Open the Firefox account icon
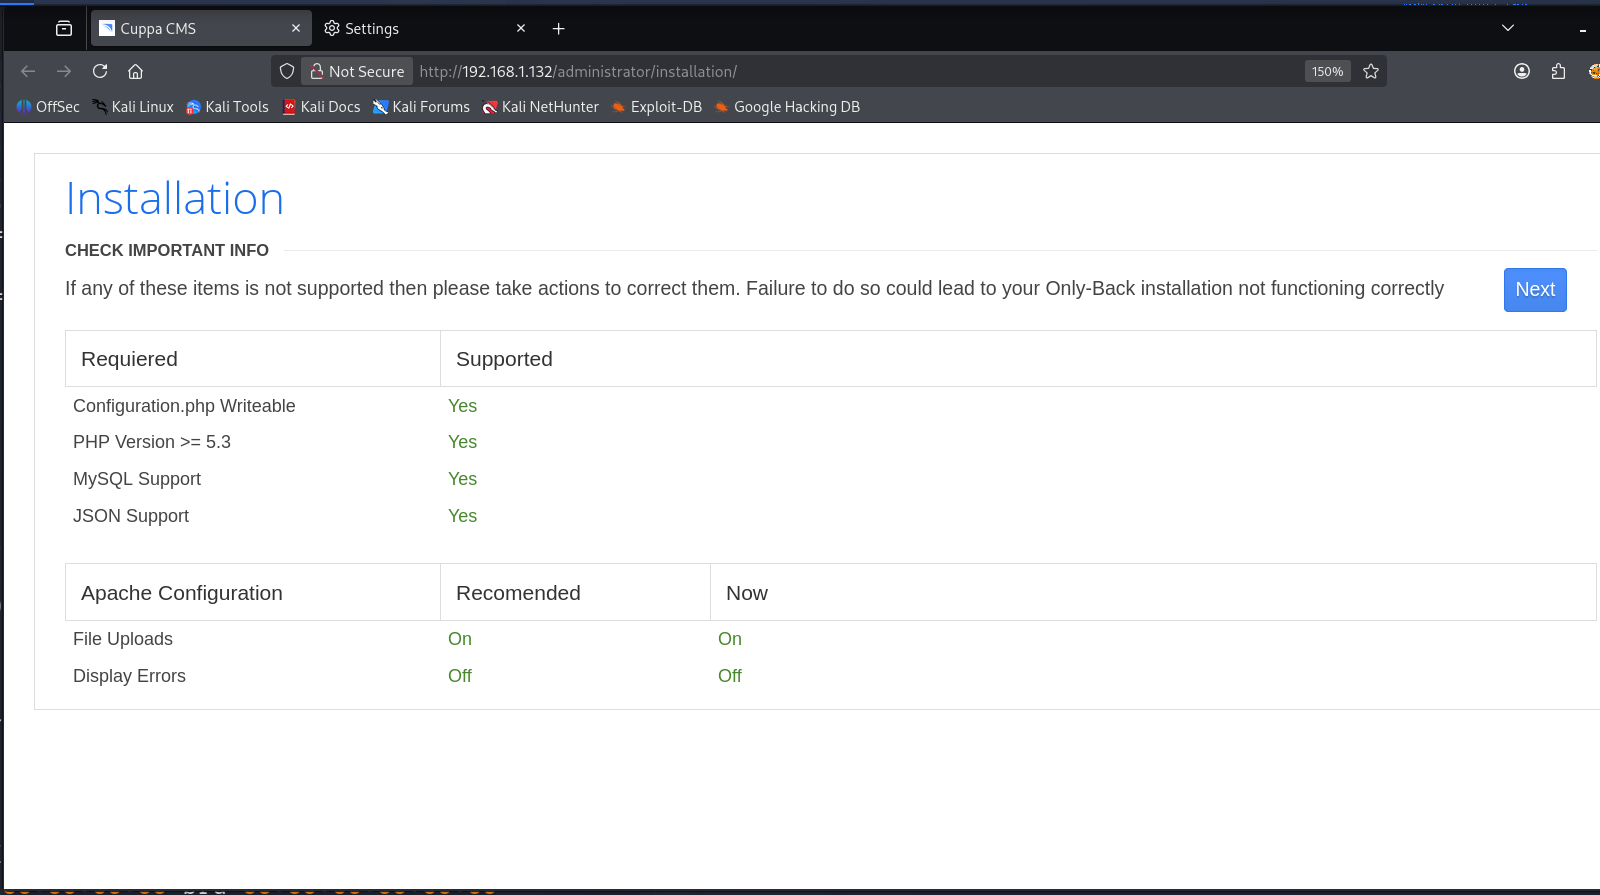1600x895 pixels. click(x=1522, y=71)
